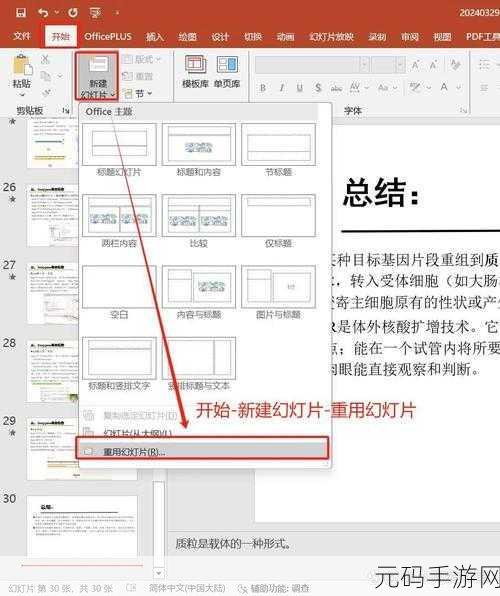This screenshot has height=596, width=500.
Task: Toggle Bold formatting
Action: pos(263,88)
